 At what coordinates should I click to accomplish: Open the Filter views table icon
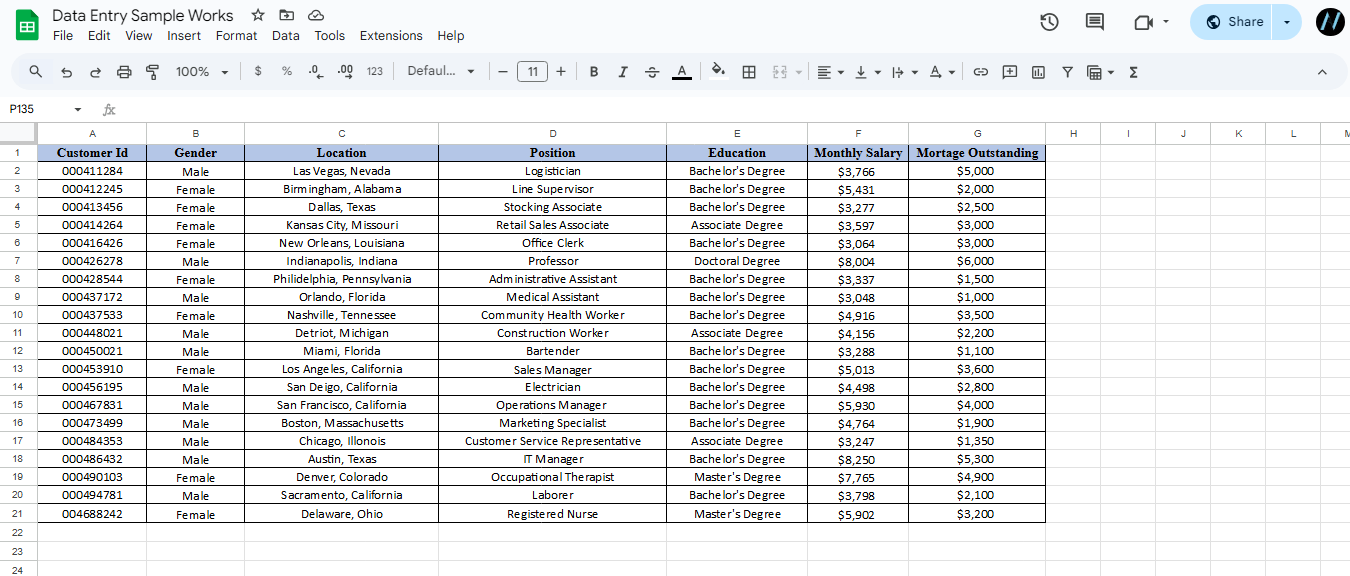[x=1099, y=72]
